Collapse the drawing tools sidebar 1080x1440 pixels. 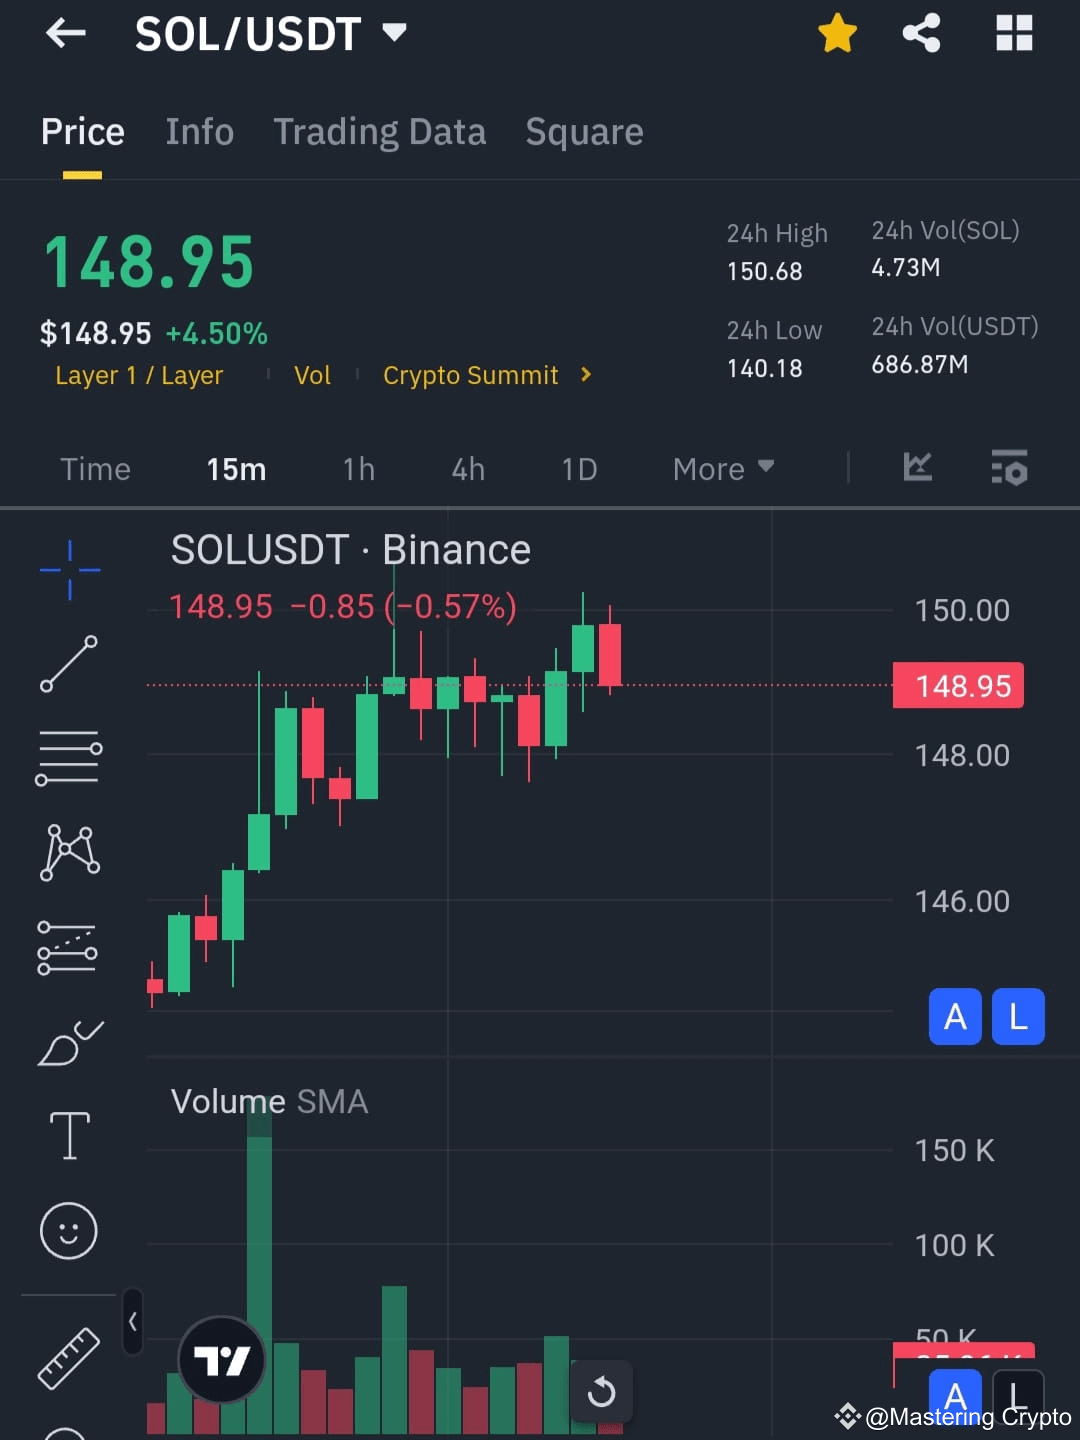tap(133, 1322)
